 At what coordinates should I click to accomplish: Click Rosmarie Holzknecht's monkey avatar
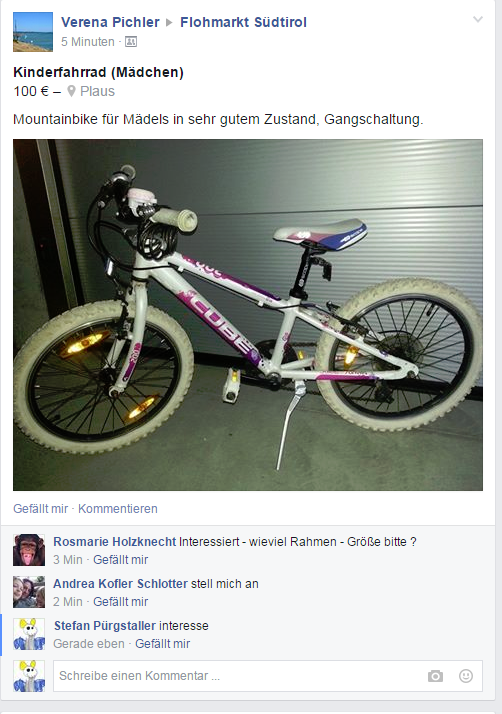pyautogui.click(x=29, y=550)
